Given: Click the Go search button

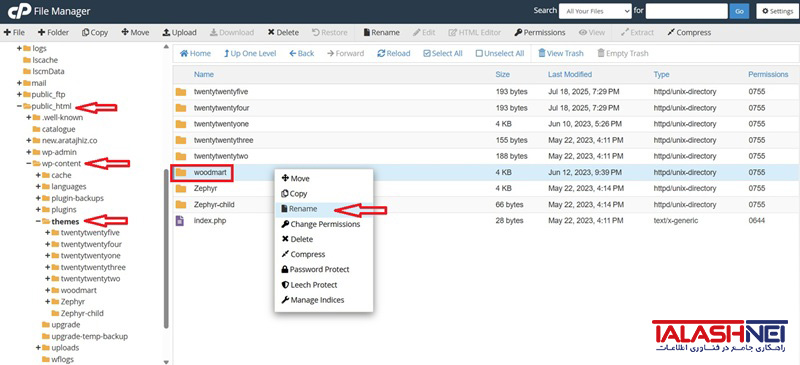Looking at the screenshot, I should point(739,11).
